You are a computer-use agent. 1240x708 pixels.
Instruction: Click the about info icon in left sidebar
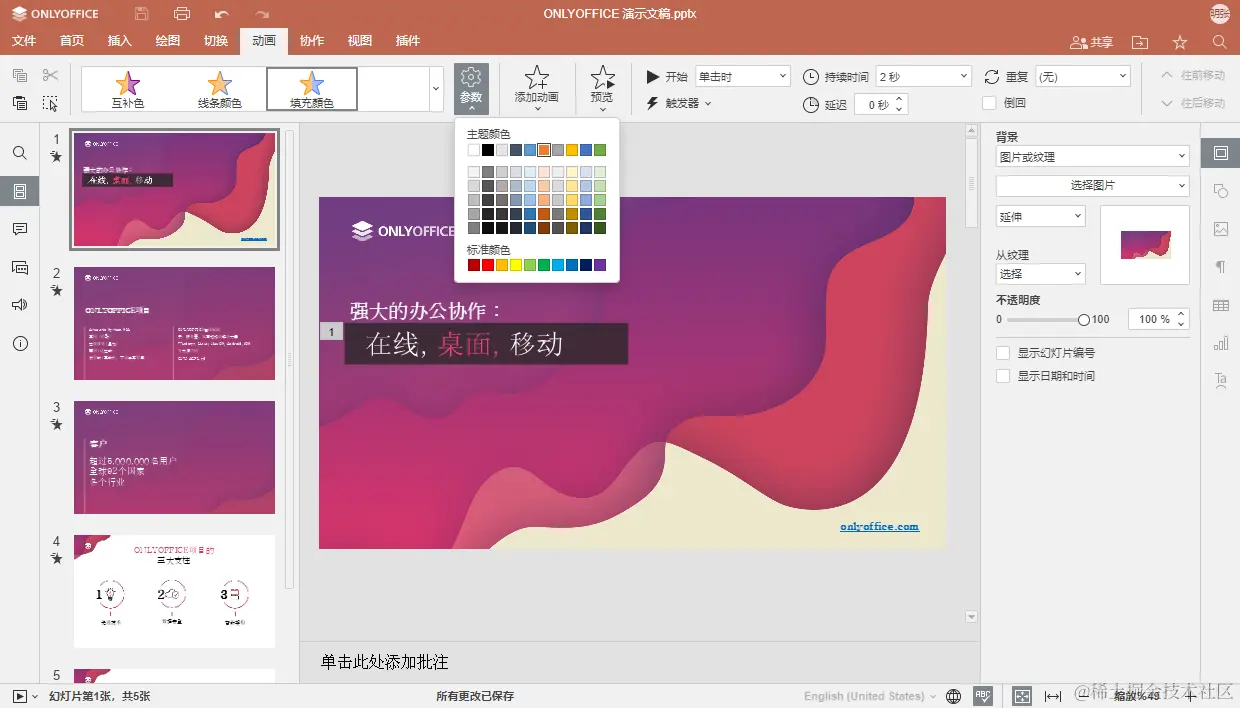[x=20, y=343]
